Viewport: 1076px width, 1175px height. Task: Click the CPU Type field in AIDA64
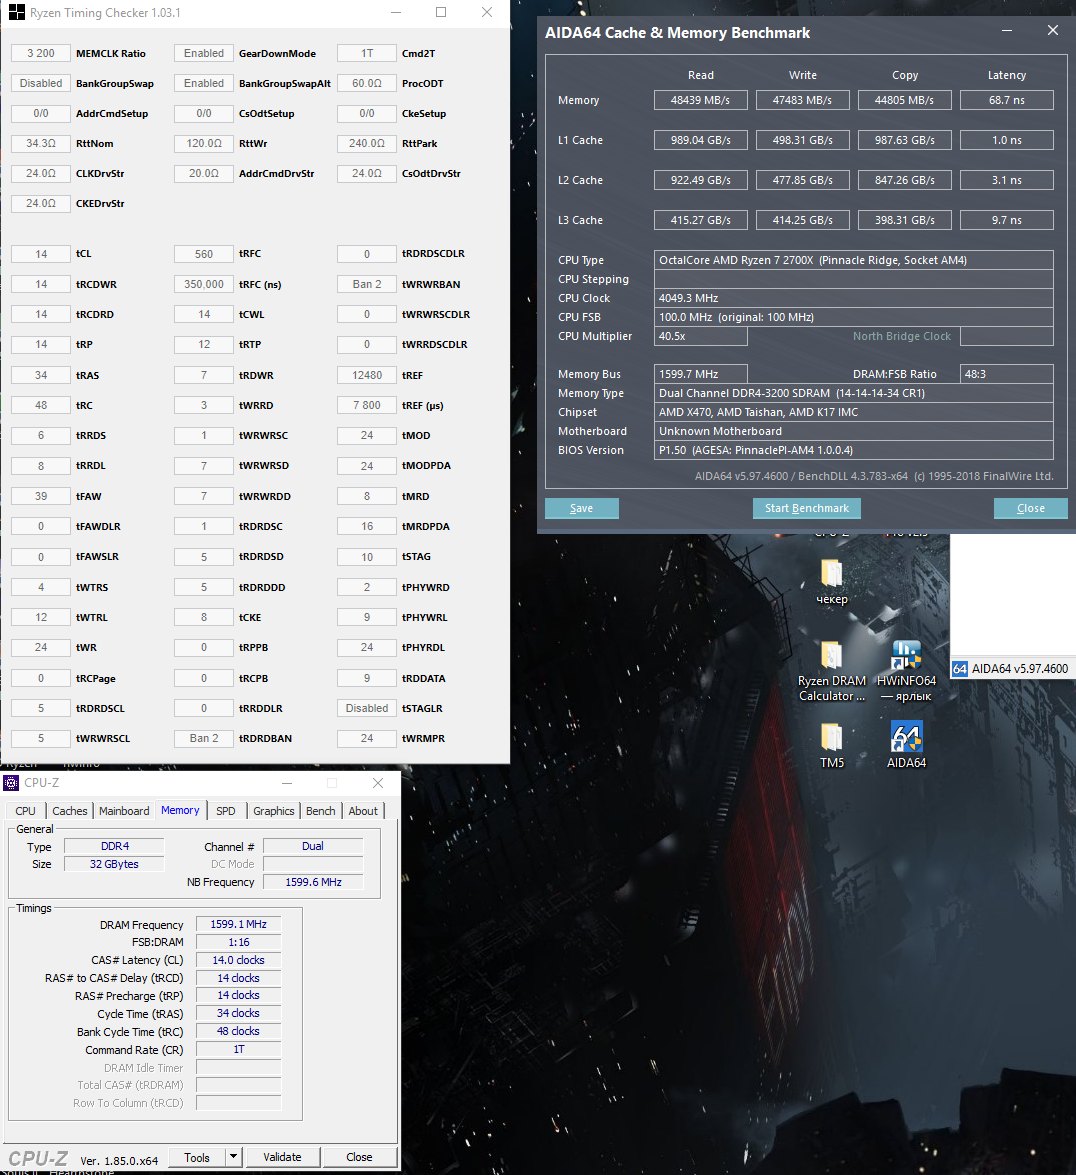coord(853,260)
